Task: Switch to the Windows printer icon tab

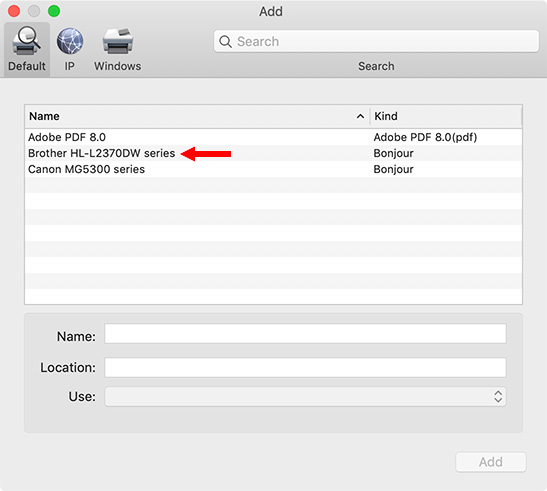Action: coord(118,41)
